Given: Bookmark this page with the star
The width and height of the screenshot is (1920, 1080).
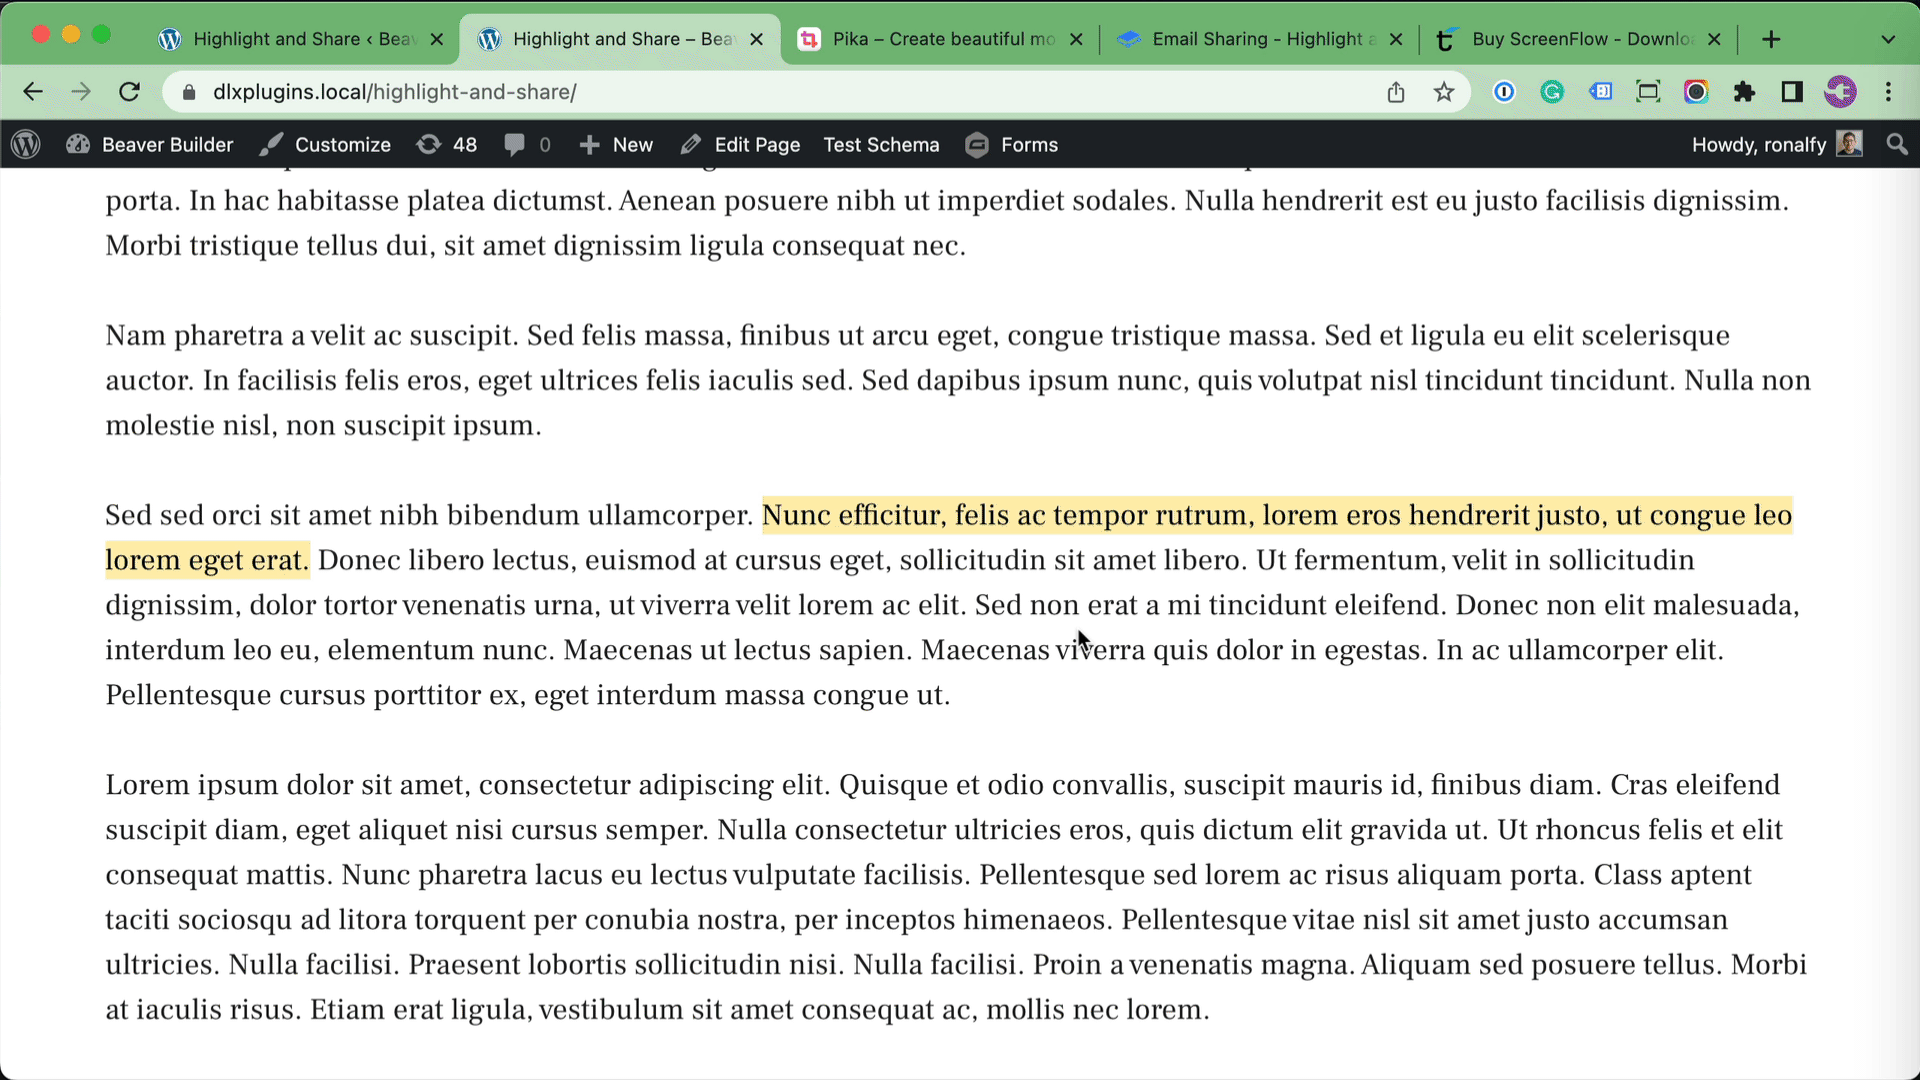Looking at the screenshot, I should 1444,92.
